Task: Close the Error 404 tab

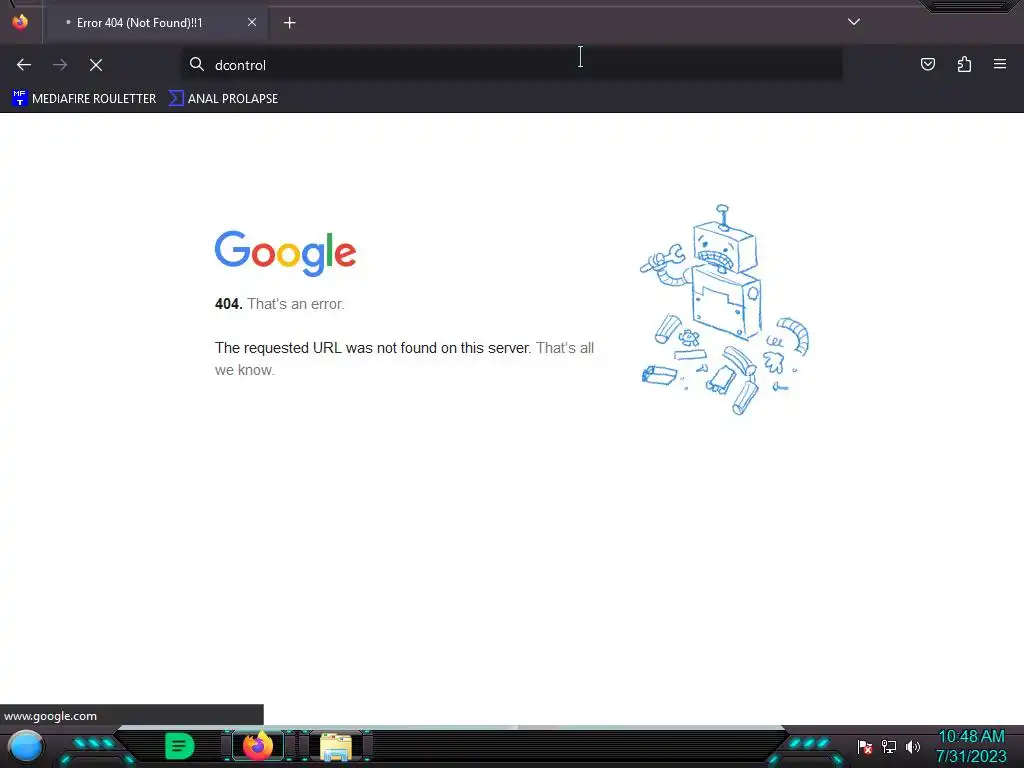Action: [x=251, y=22]
